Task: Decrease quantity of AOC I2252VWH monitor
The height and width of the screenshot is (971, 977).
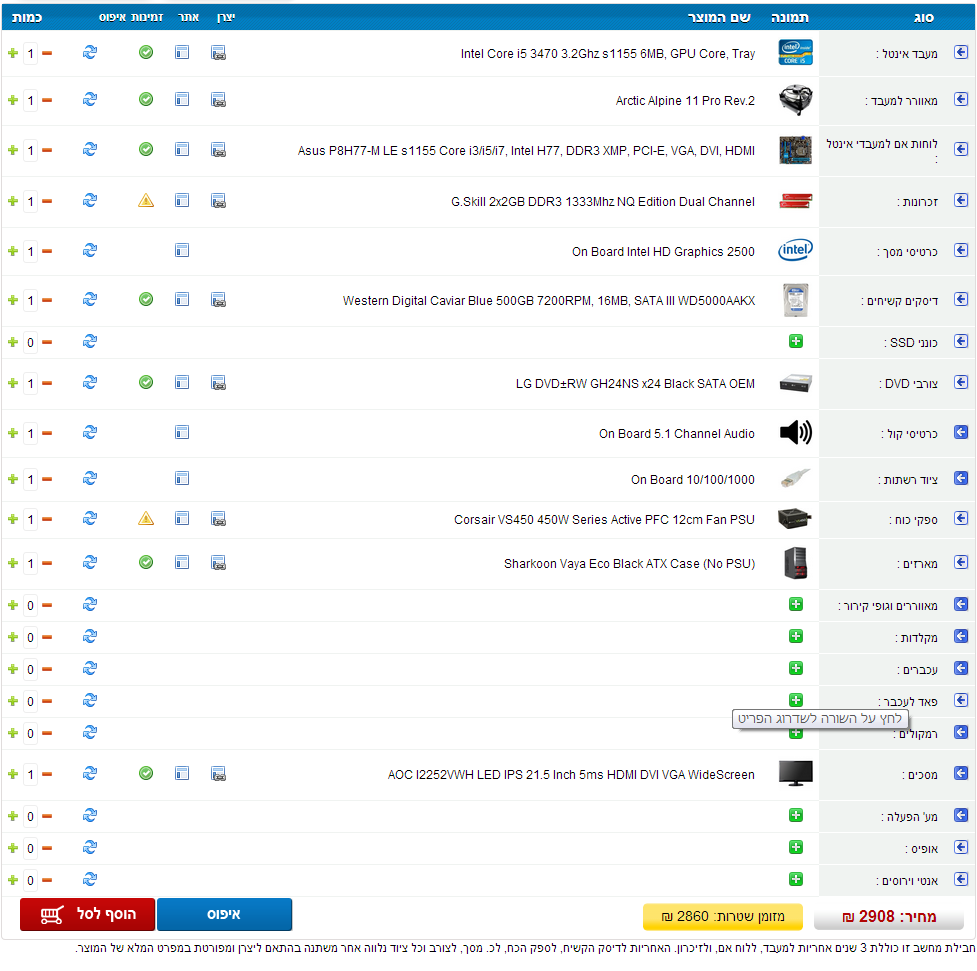Action: click(x=47, y=774)
